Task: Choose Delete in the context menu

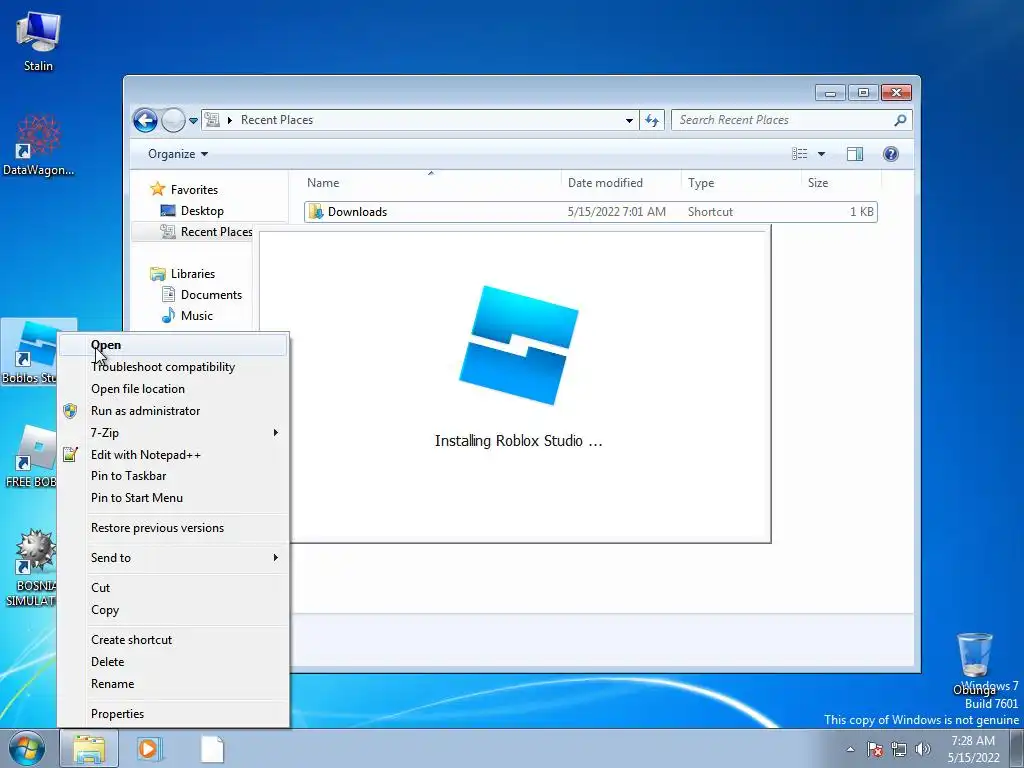Action: pyautogui.click(x=173, y=662)
